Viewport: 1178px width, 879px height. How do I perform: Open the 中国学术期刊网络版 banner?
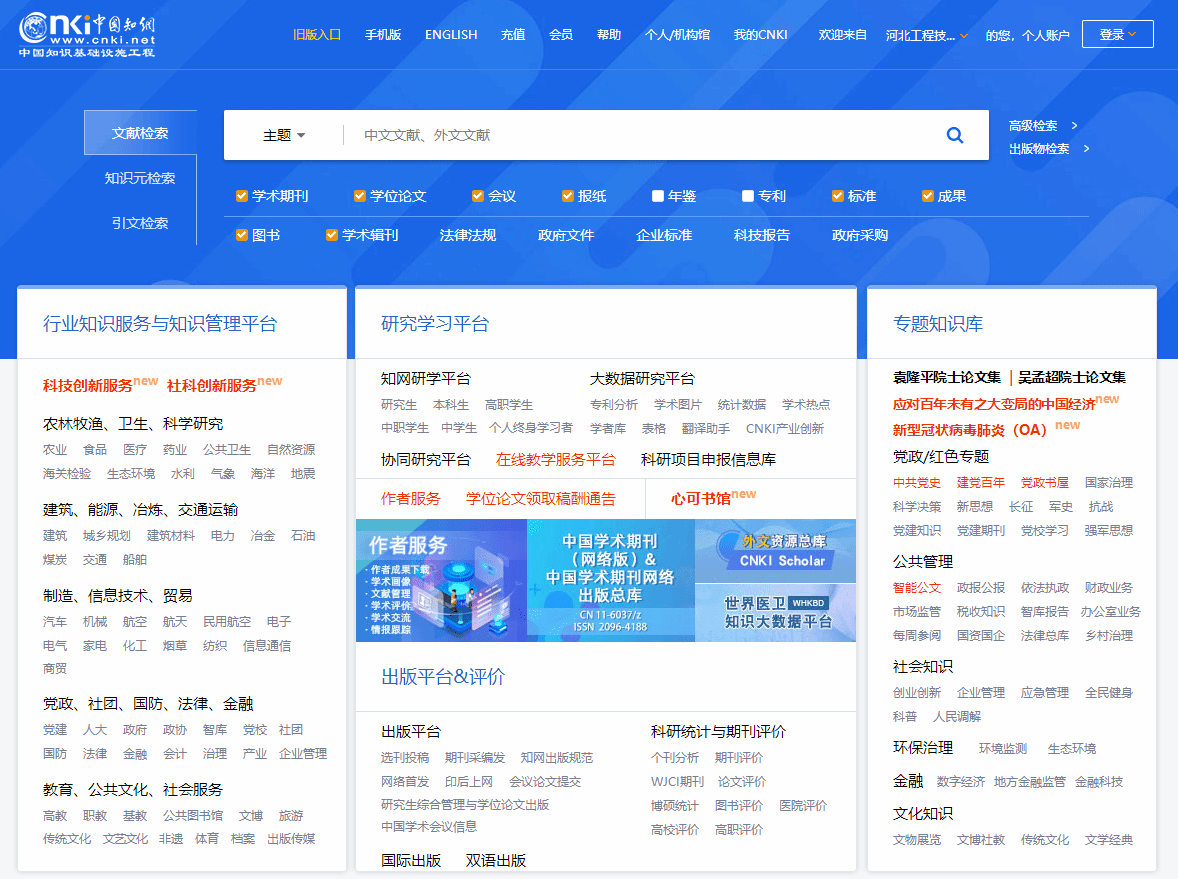(x=610, y=580)
